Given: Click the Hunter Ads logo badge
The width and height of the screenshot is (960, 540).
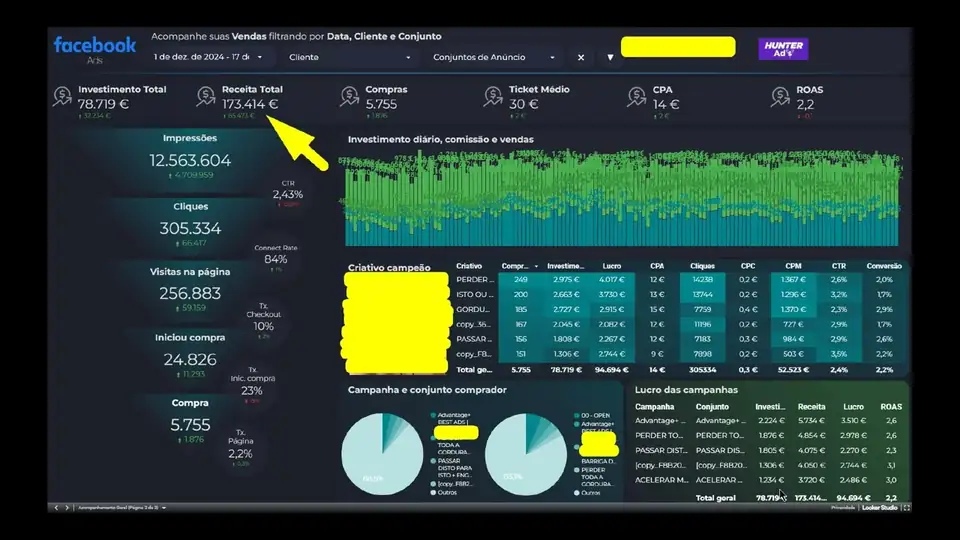Looking at the screenshot, I should [783, 49].
